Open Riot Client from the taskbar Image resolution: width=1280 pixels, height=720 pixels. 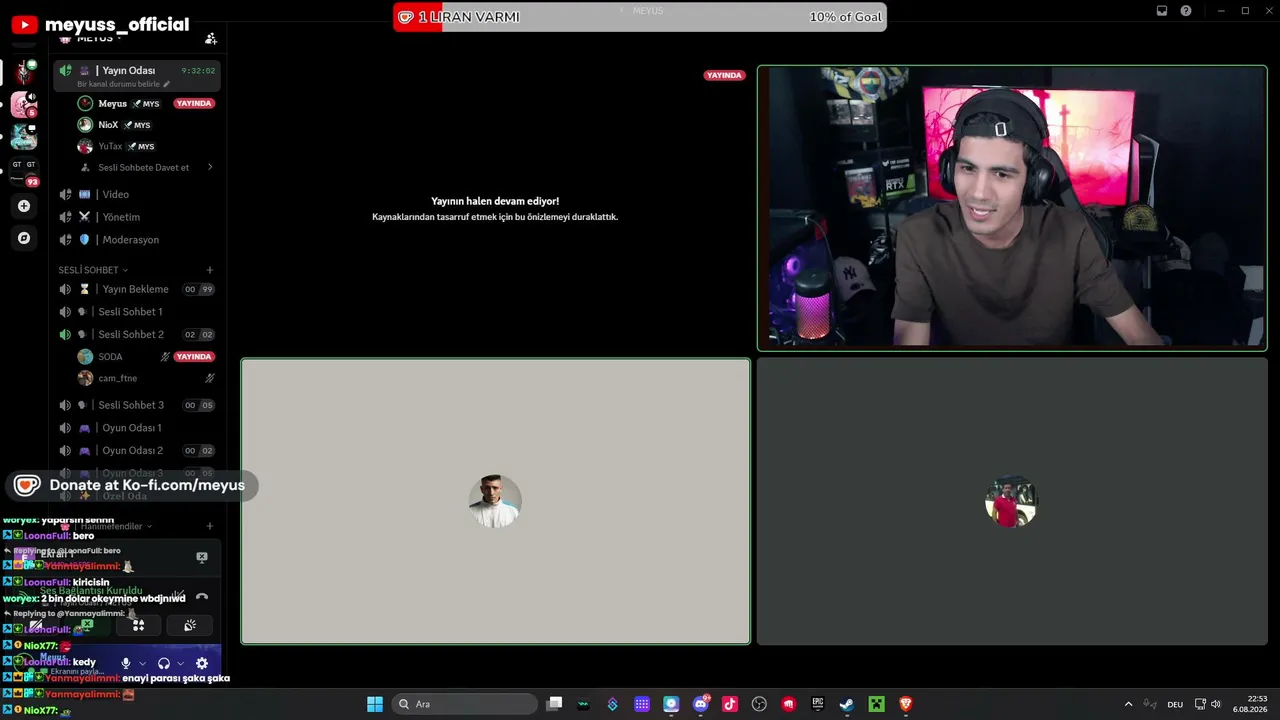(789, 704)
